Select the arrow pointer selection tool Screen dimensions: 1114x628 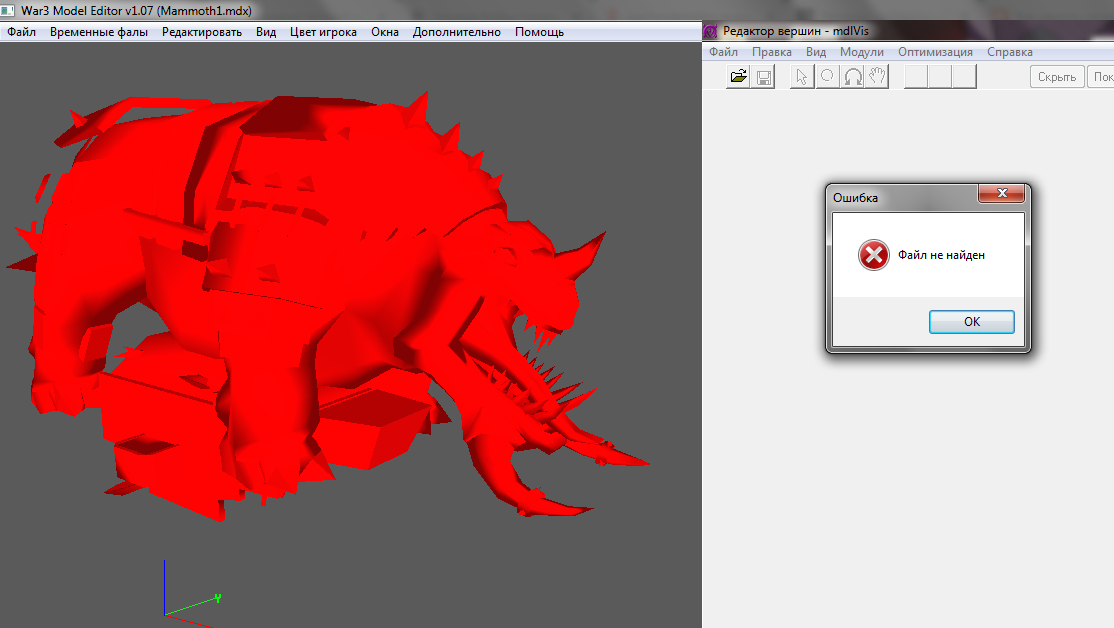[x=801, y=77]
